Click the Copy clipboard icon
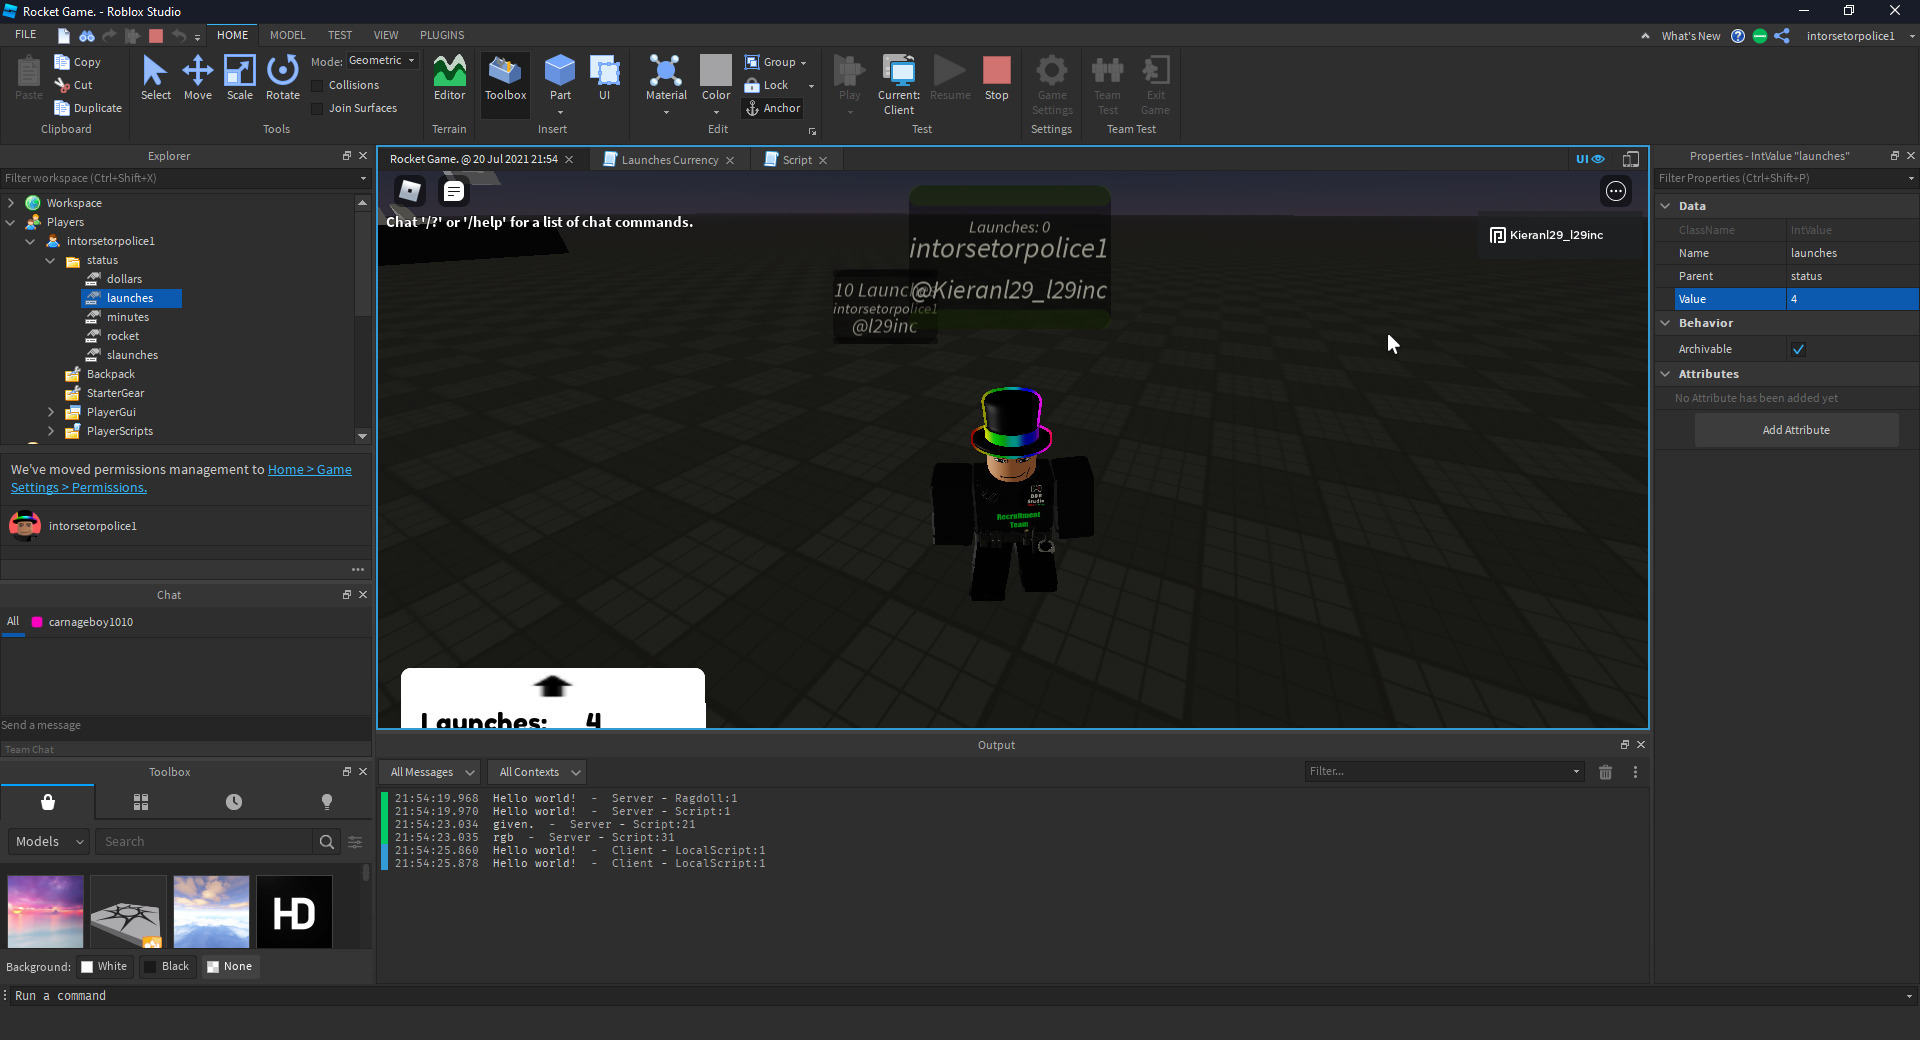The image size is (1920, 1040). pos(62,62)
